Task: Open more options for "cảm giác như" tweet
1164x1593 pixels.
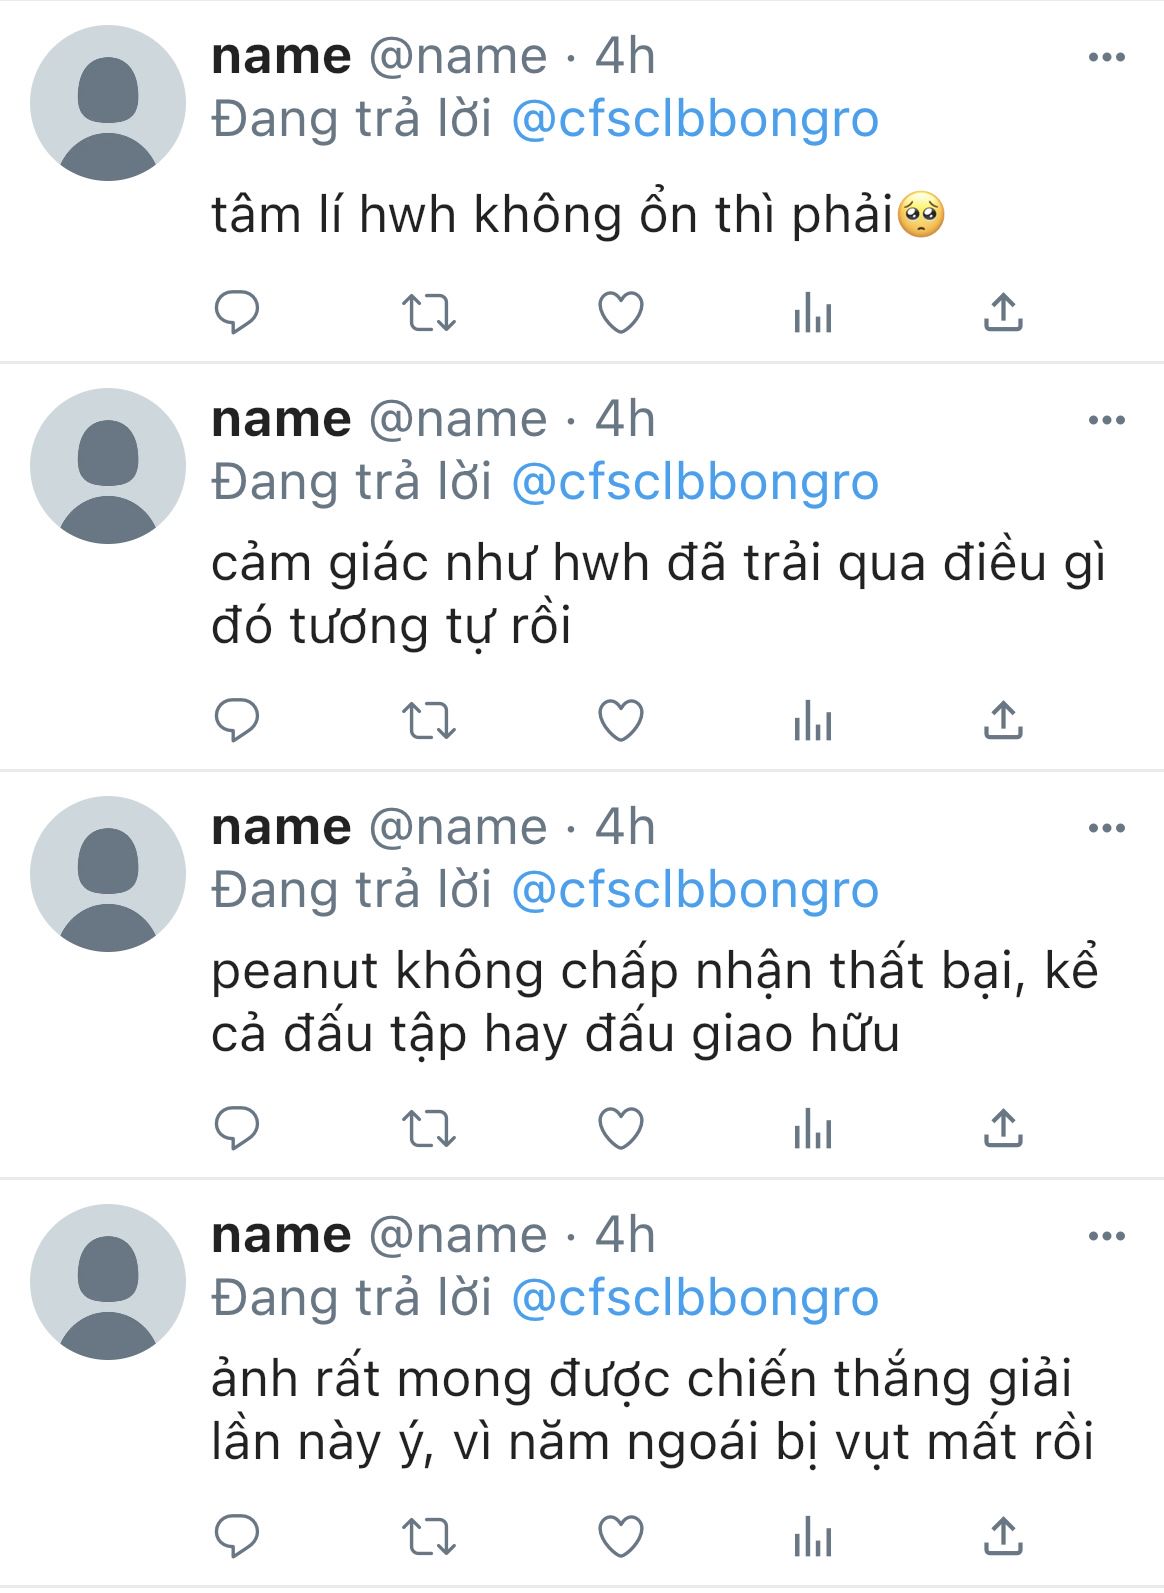Action: click(x=1106, y=420)
